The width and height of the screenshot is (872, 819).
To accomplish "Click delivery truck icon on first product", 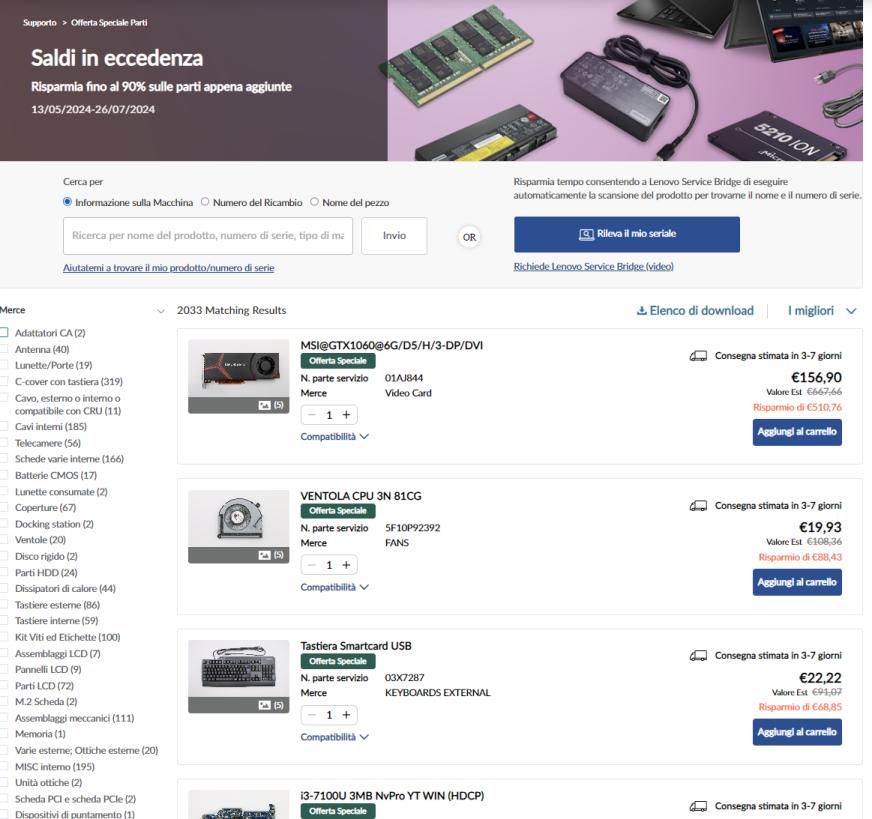I will [698, 356].
